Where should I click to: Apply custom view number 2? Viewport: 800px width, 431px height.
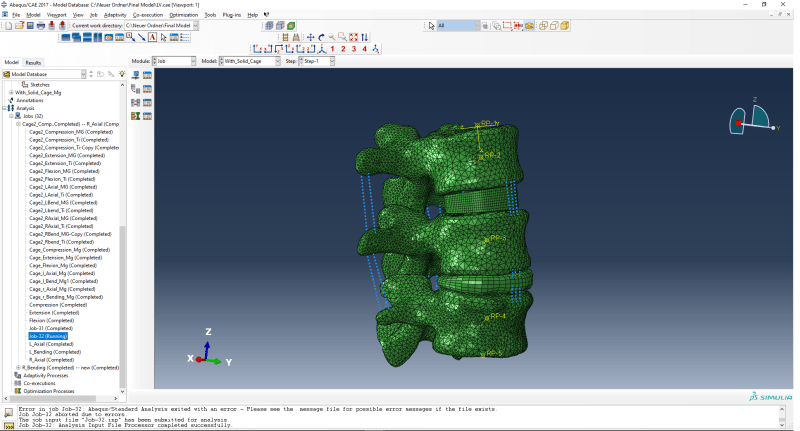(x=343, y=49)
